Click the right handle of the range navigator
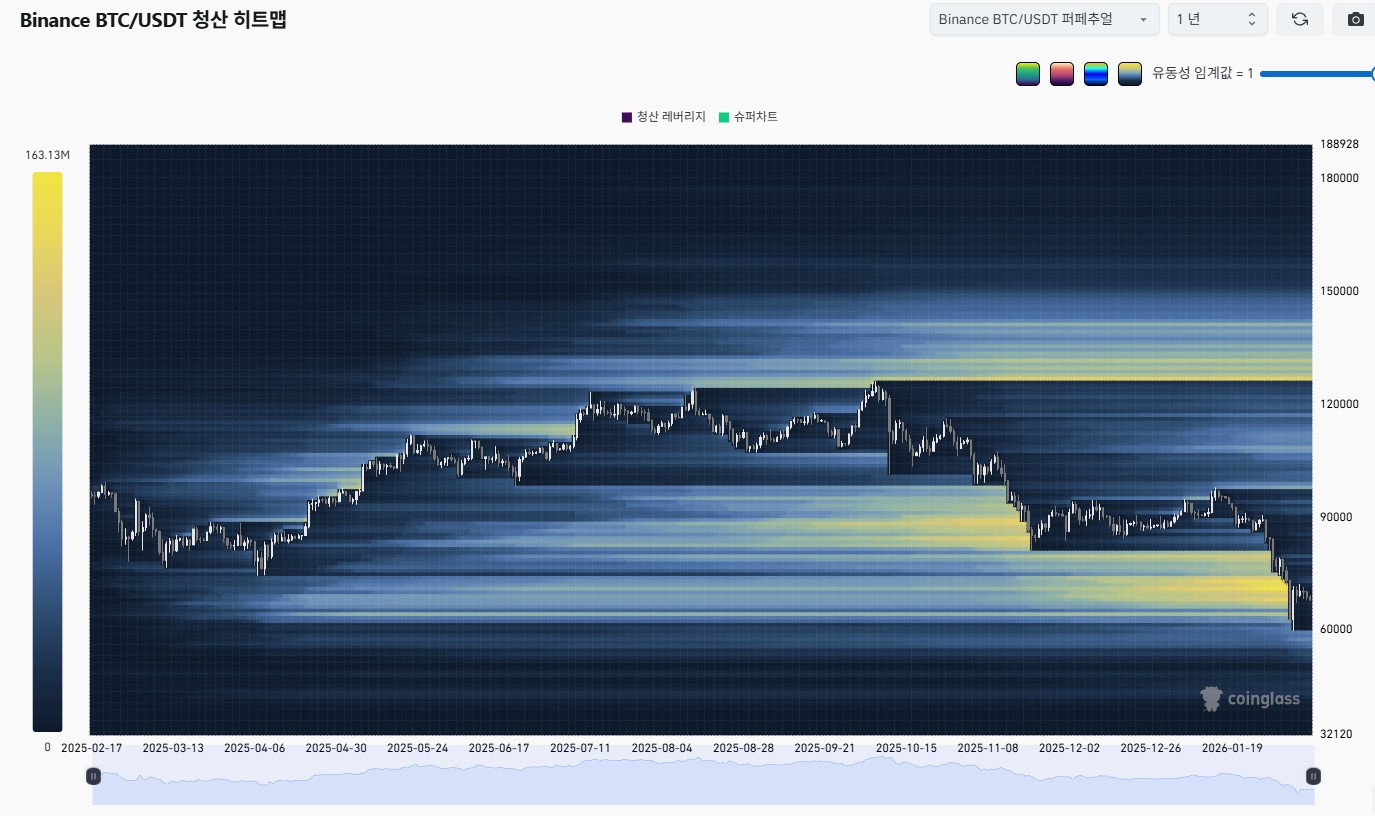Image resolution: width=1375 pixels, height=816 pixels. 1314,776
